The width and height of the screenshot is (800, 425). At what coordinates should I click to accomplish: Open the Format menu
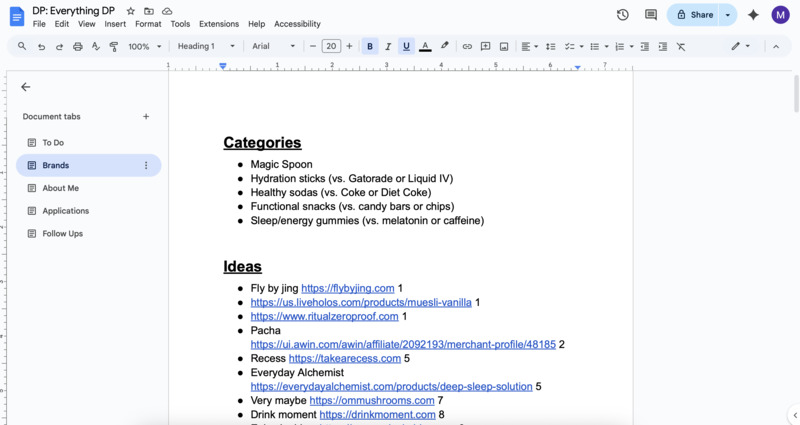(x=148, y=24)
